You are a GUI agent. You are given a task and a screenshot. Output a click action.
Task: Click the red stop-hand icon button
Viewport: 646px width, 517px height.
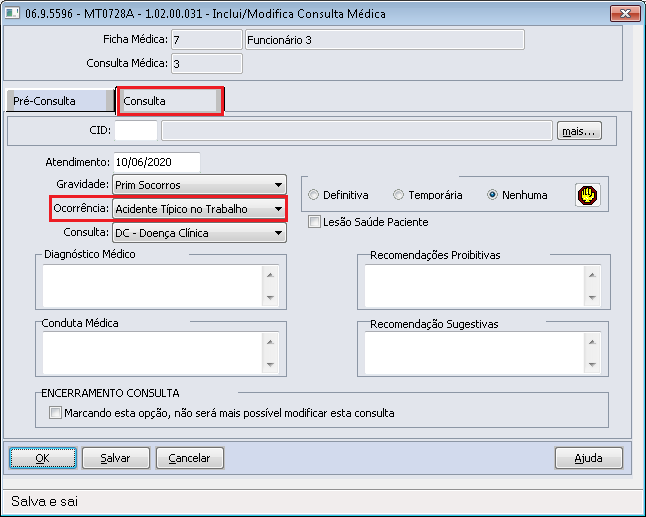coord(587,195)
